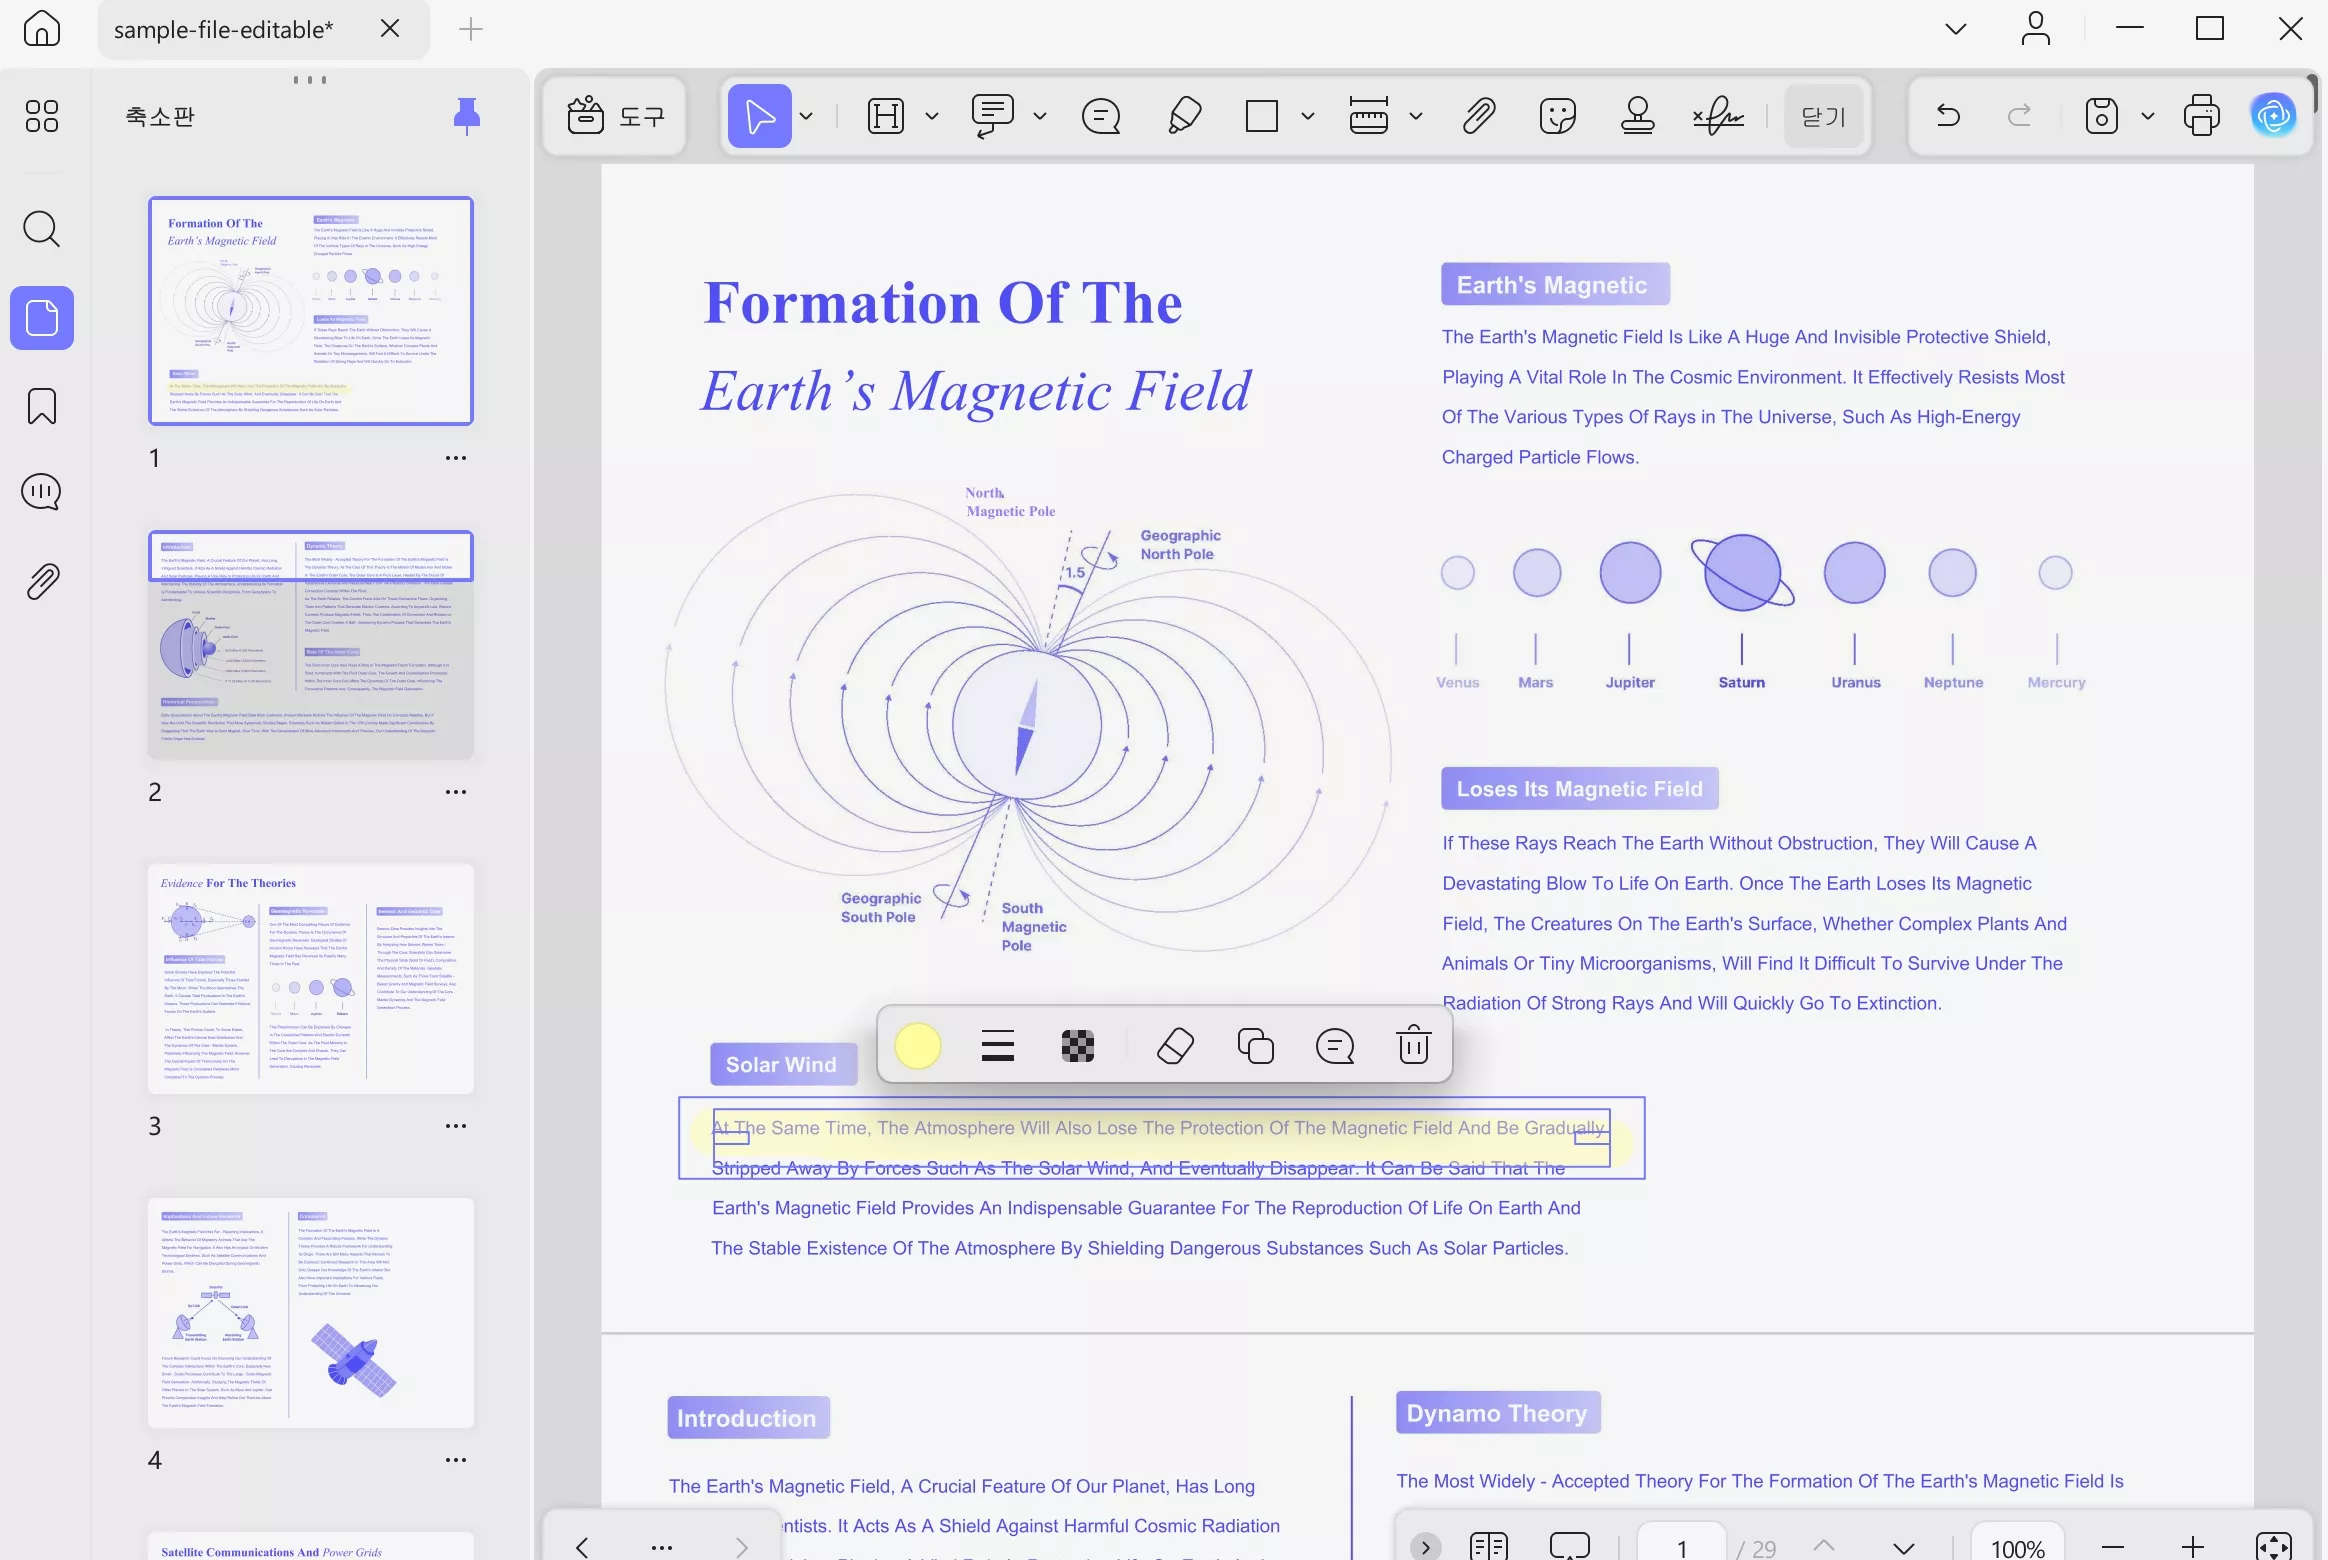
Task: Pin the thumbnail panel
Action: point(466,116)
